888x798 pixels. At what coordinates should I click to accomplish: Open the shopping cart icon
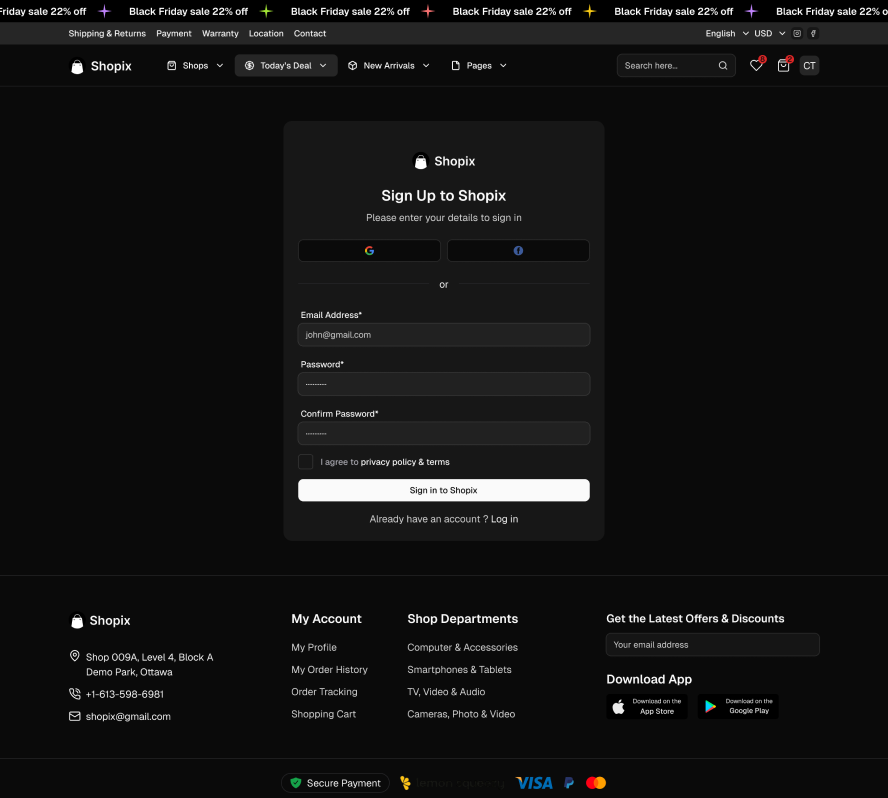pos(783,66)
